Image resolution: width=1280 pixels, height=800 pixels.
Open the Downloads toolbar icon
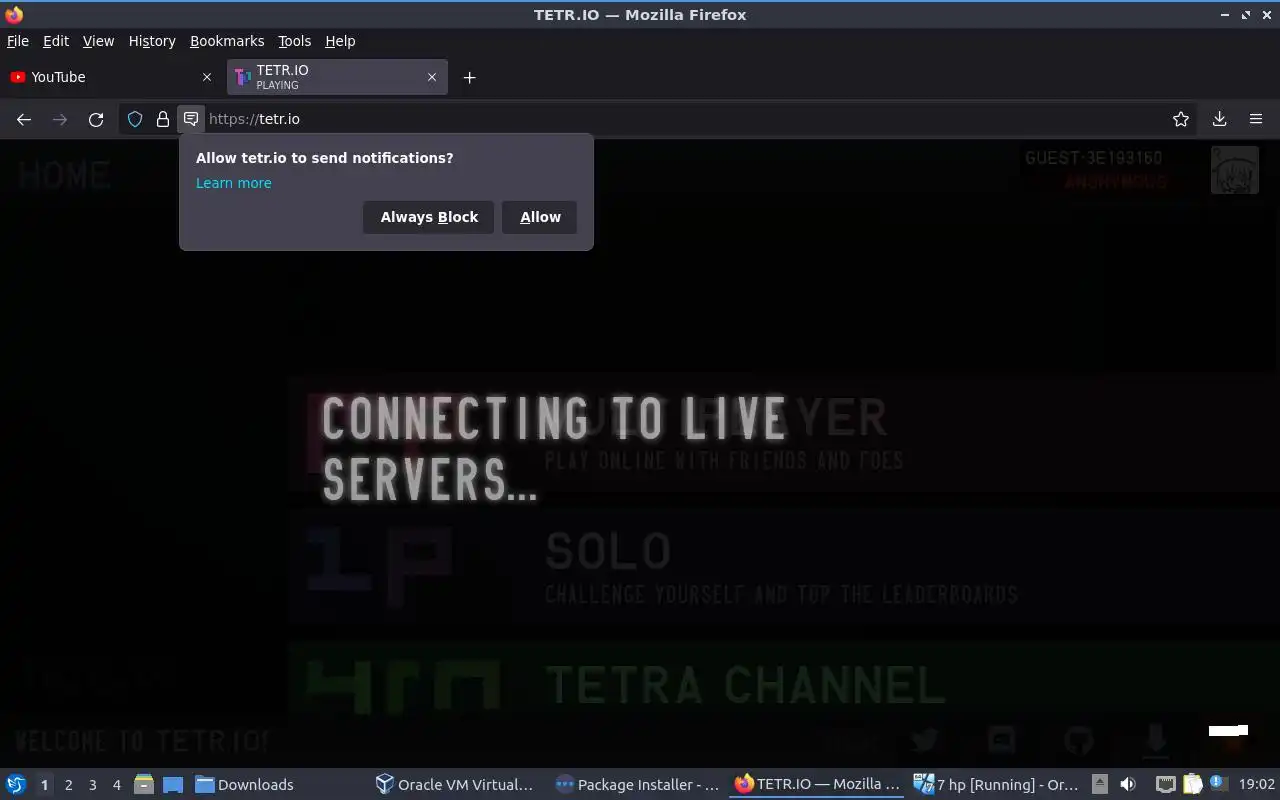1220,119
